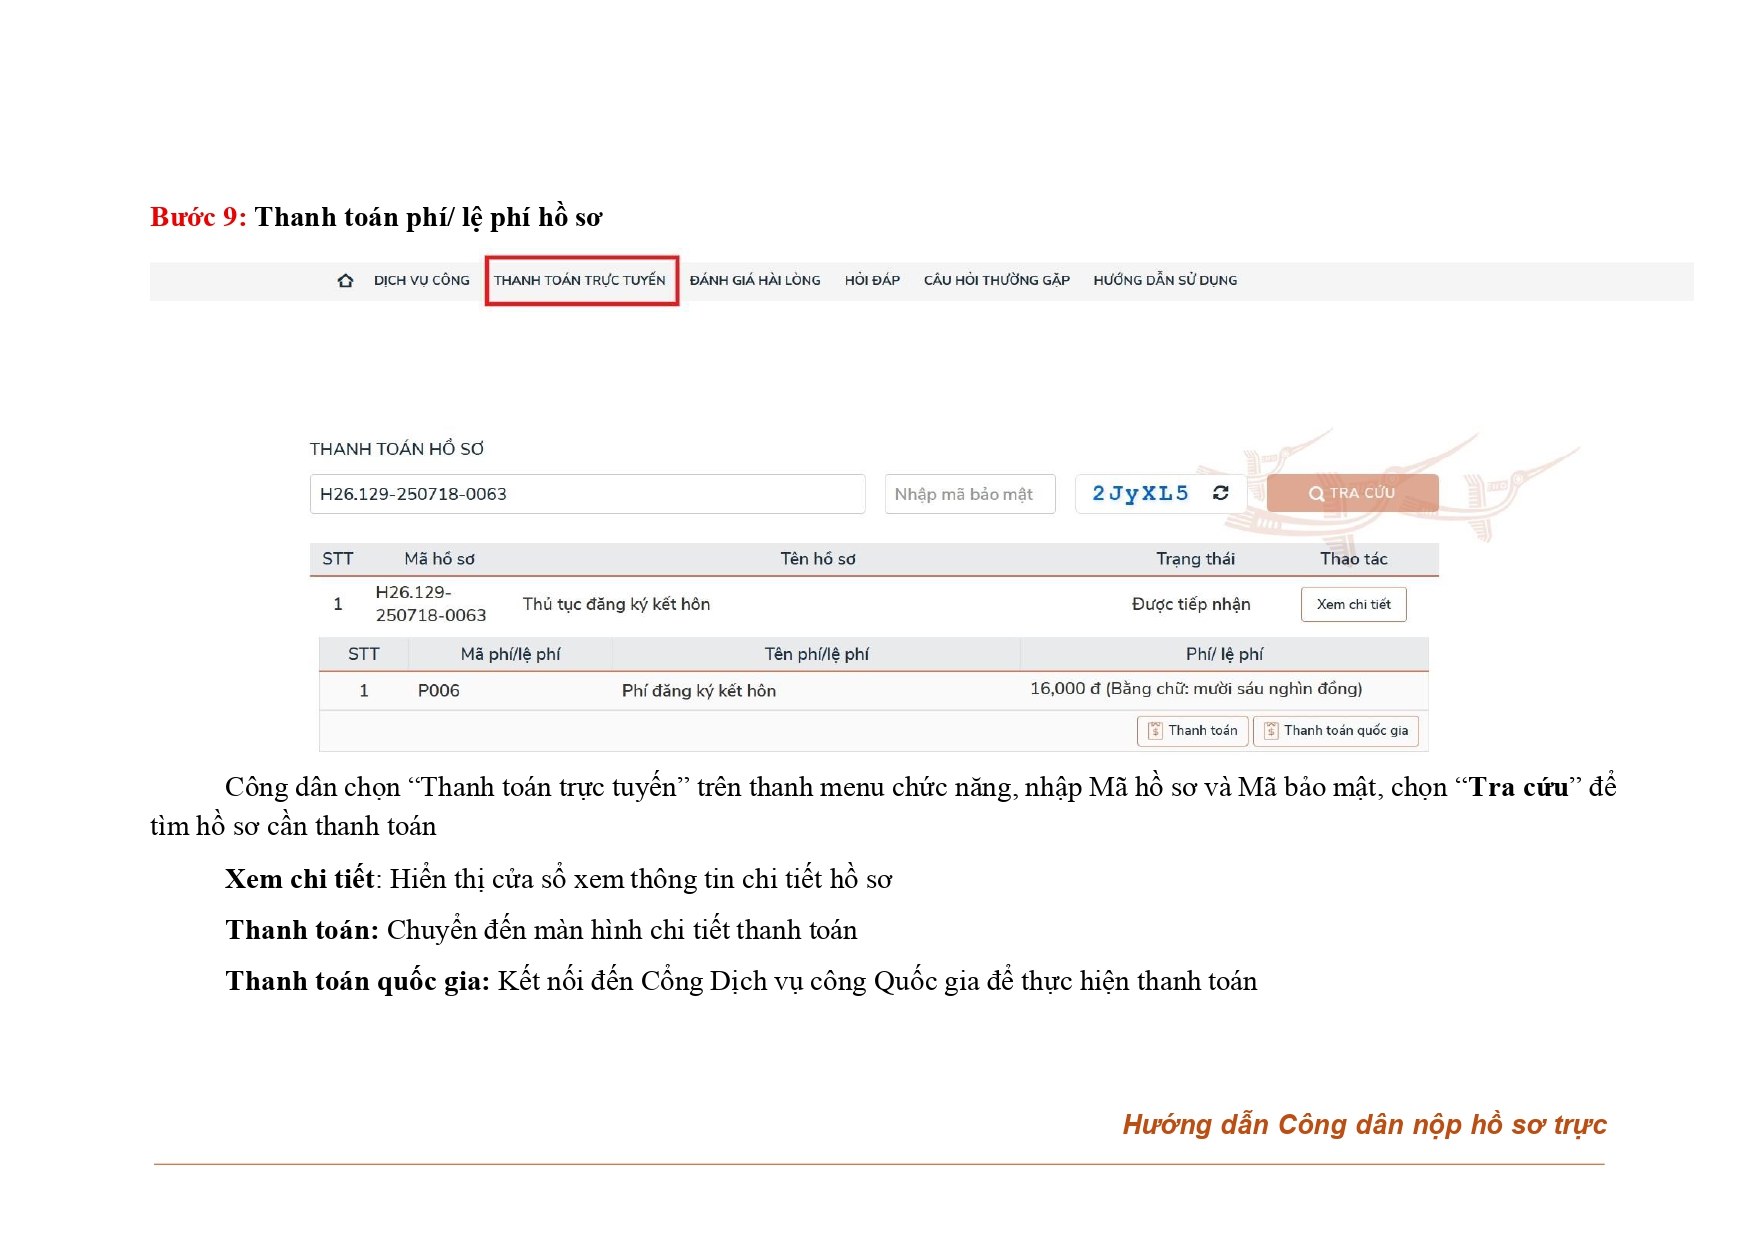Viewport: 1755px width, 1241px height.
Task: Click receipt icon on Thanh toán quốc gia
Action: [1271, 731]
